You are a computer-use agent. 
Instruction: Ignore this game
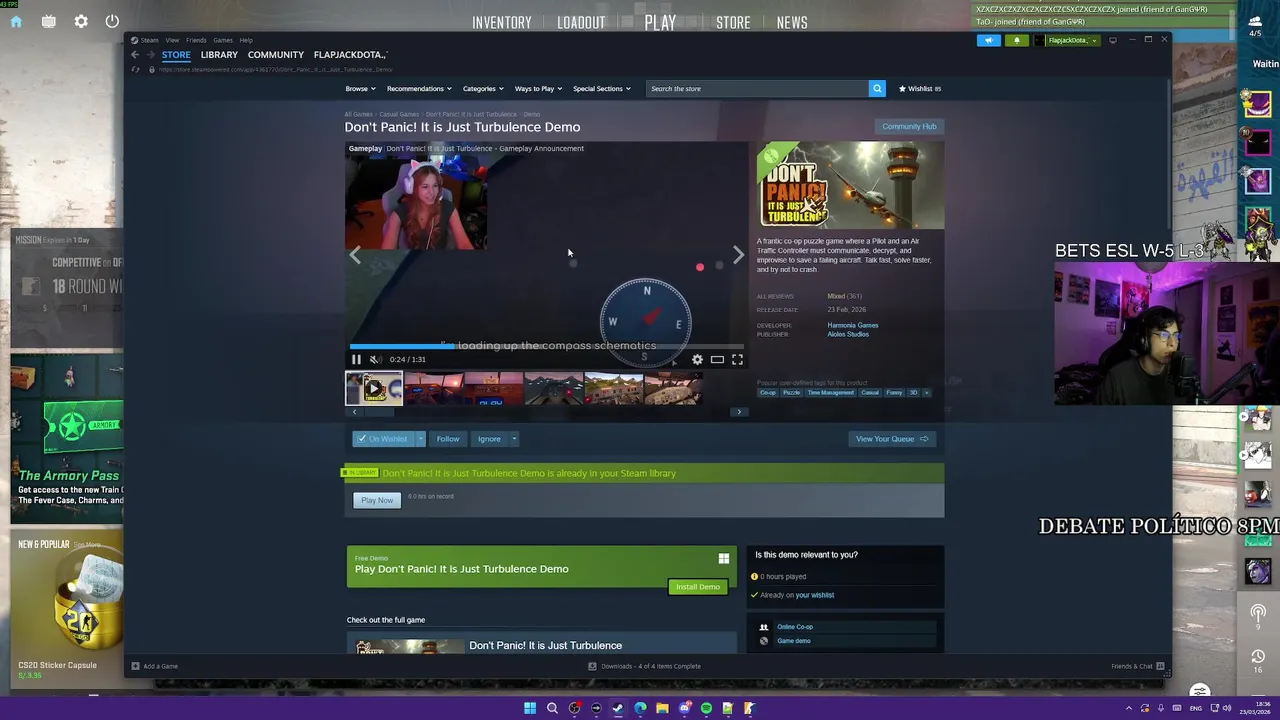[x=489, y=439]
